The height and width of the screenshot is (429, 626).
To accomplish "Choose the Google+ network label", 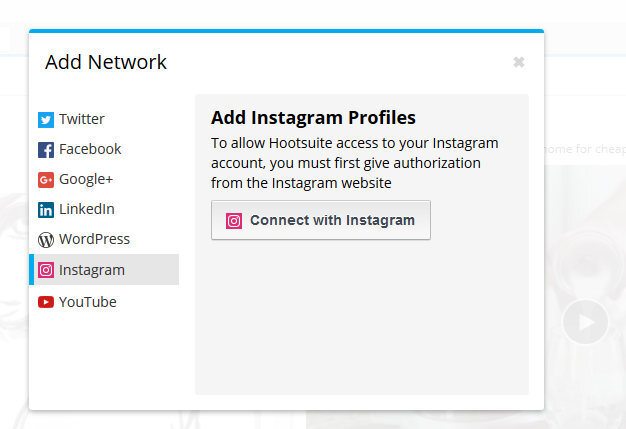I will 86,179.
